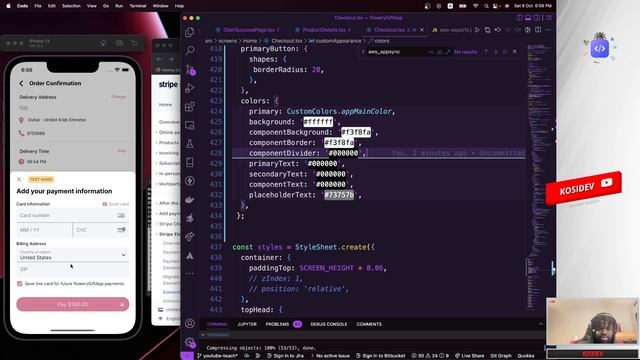Click Git Graph in status bar
The height and width of the screenshot is (360, 640).
pyautogui.click(x=501, y=356)
